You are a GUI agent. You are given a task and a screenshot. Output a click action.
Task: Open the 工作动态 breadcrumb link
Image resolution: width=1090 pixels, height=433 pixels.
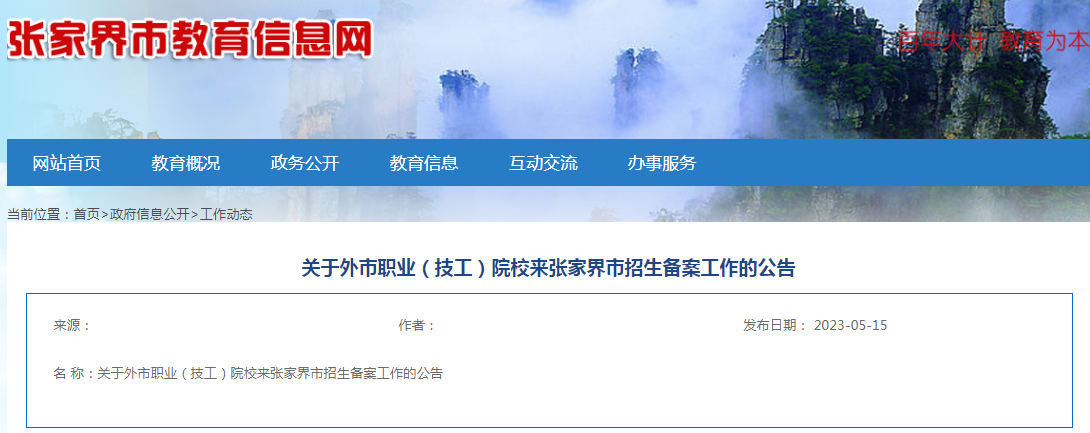coord(226,214)
